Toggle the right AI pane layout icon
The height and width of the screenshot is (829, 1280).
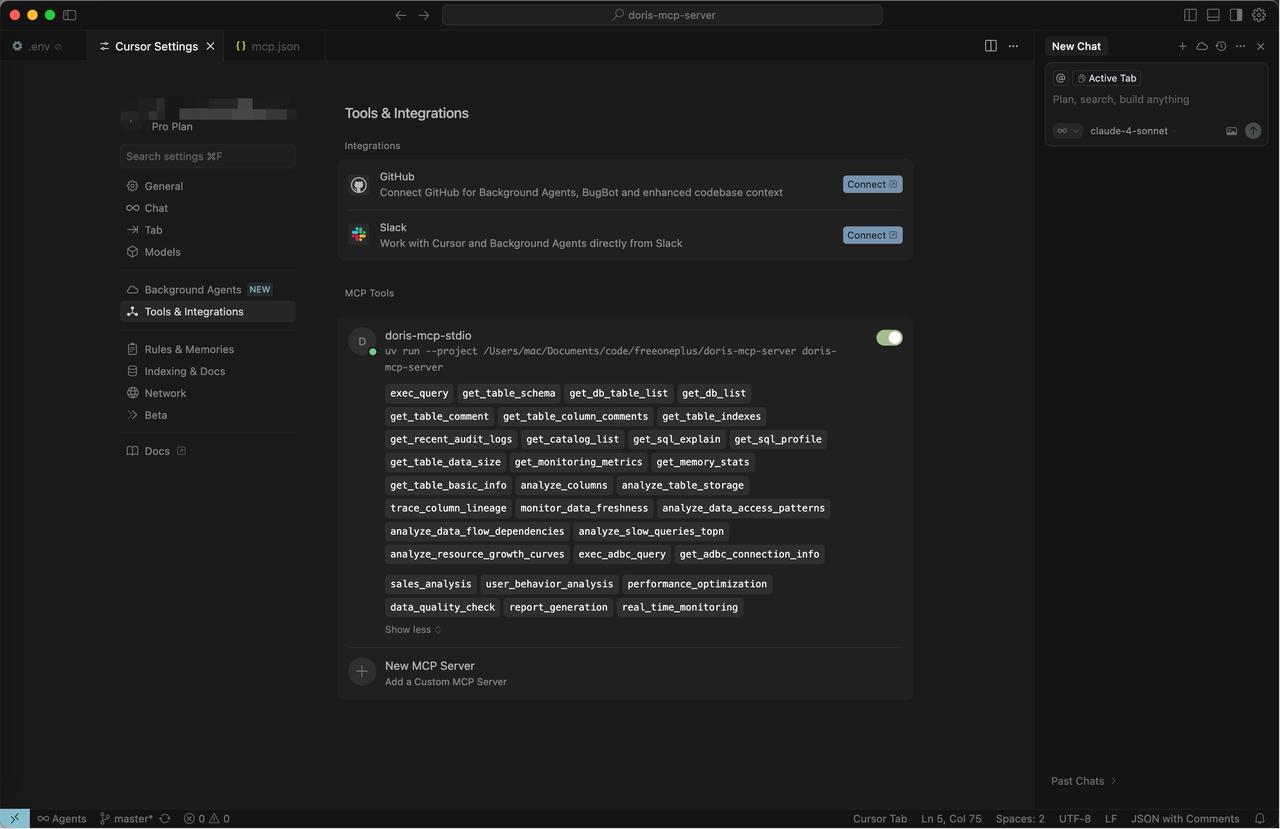coord(1236,15)
